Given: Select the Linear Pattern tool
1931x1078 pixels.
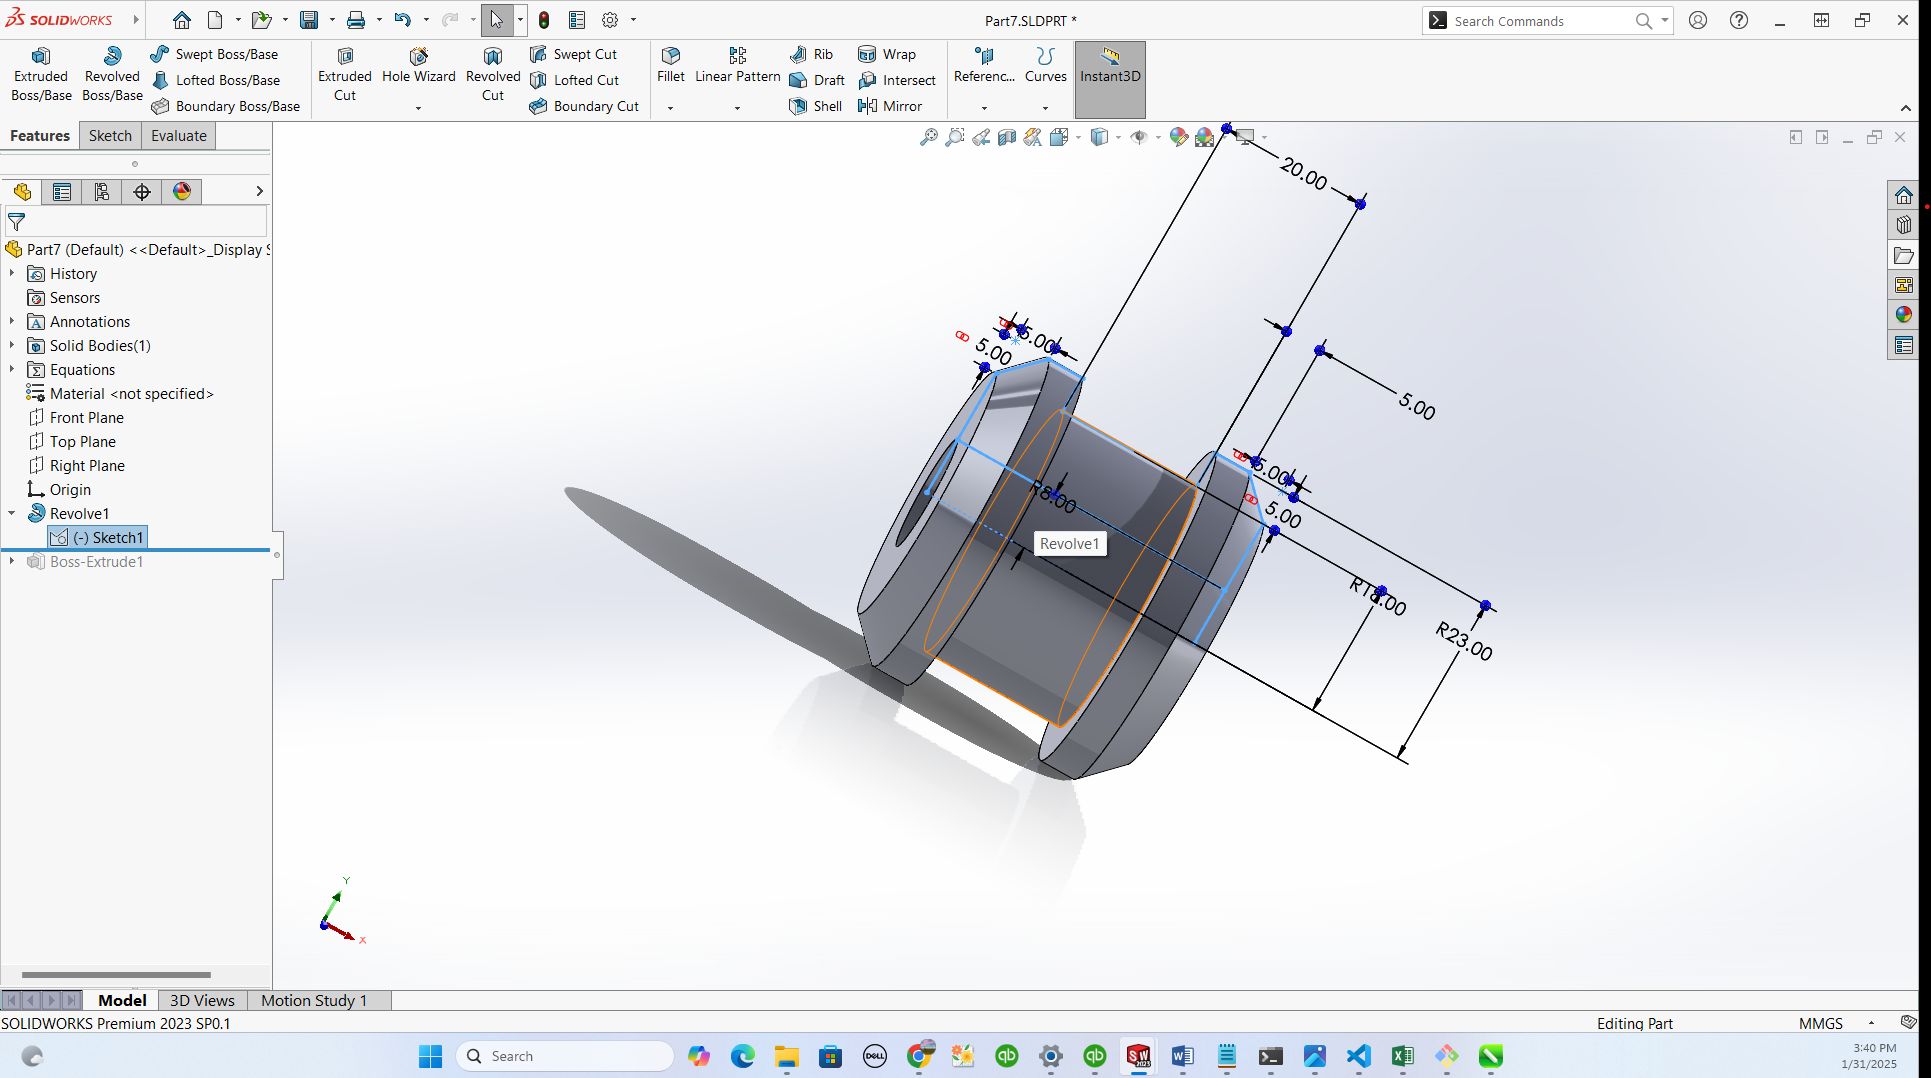Looking at the screenshot, I should [738, 66].
